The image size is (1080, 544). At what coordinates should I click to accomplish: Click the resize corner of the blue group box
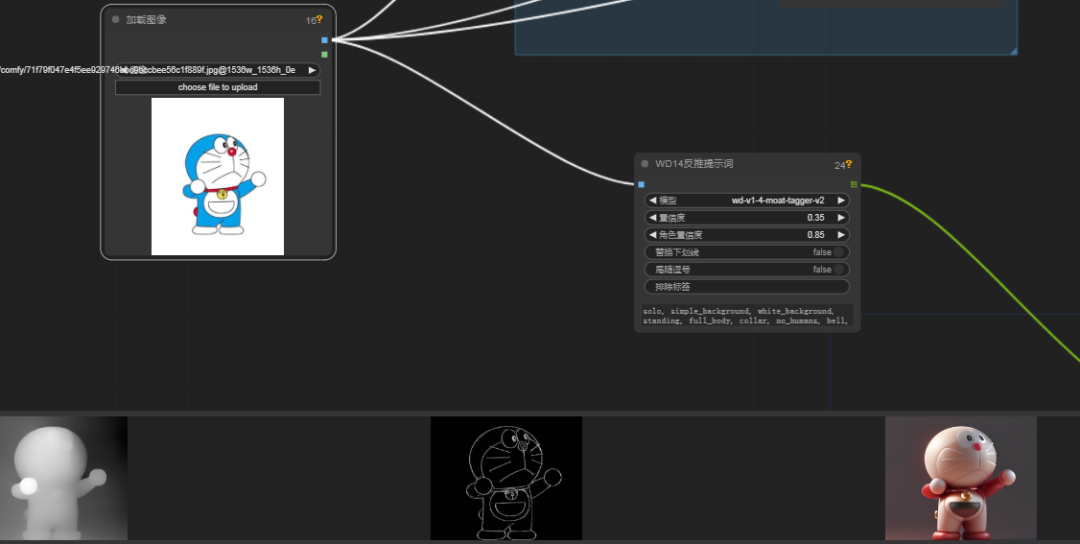[x=1013, y=51]
